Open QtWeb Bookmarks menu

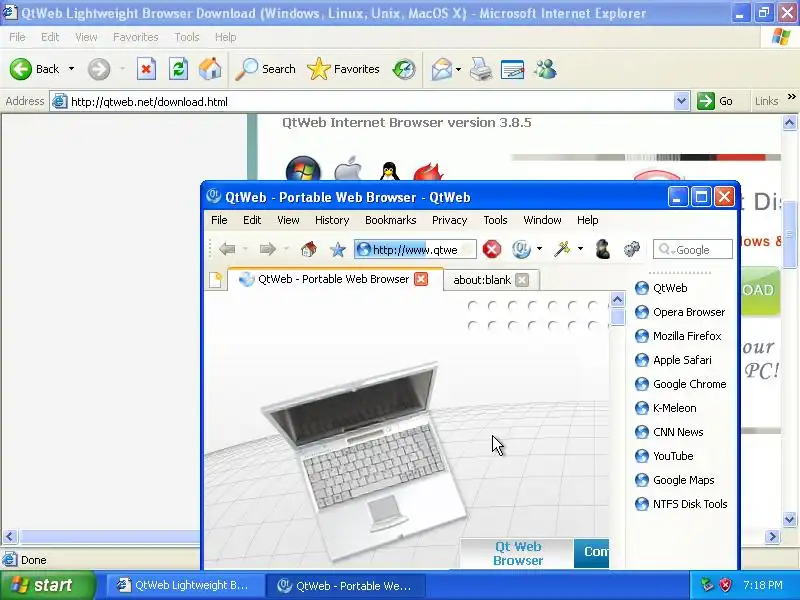(x=391, y=220)
